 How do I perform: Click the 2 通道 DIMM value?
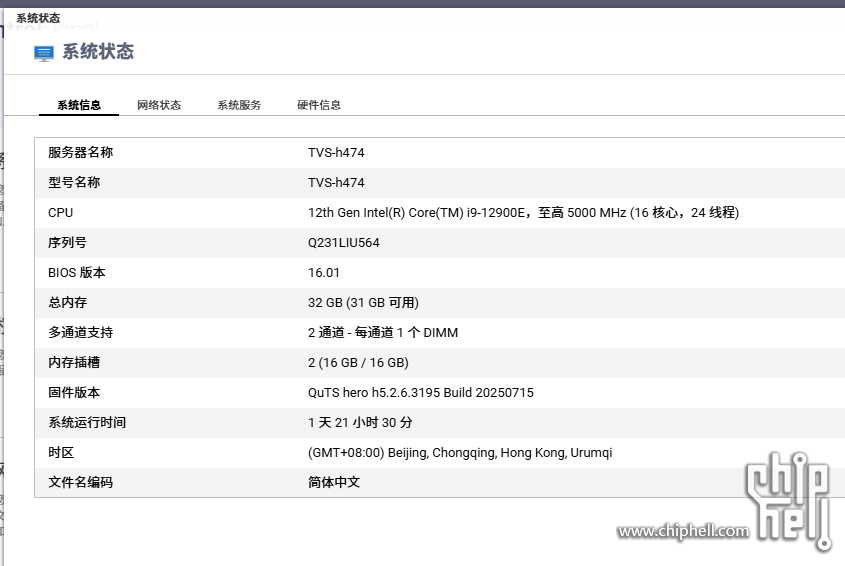383,333
